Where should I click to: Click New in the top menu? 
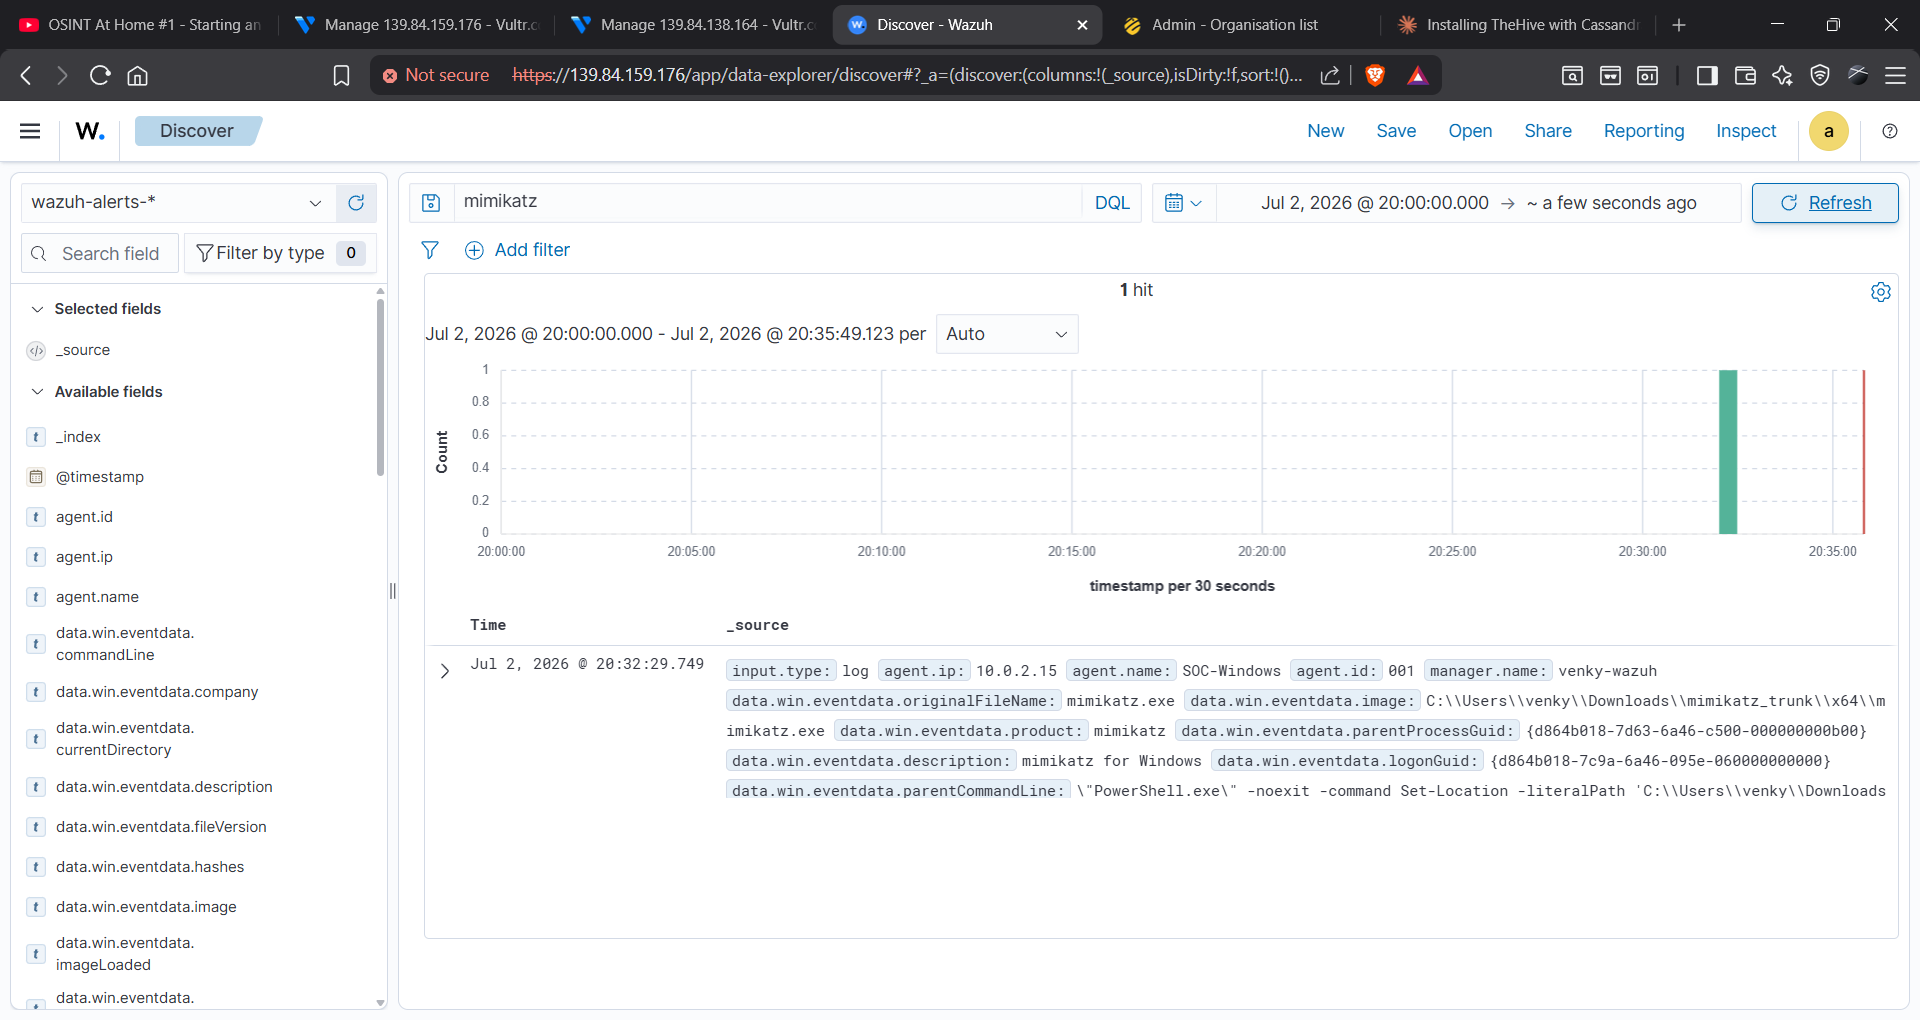click(1326, 131)
